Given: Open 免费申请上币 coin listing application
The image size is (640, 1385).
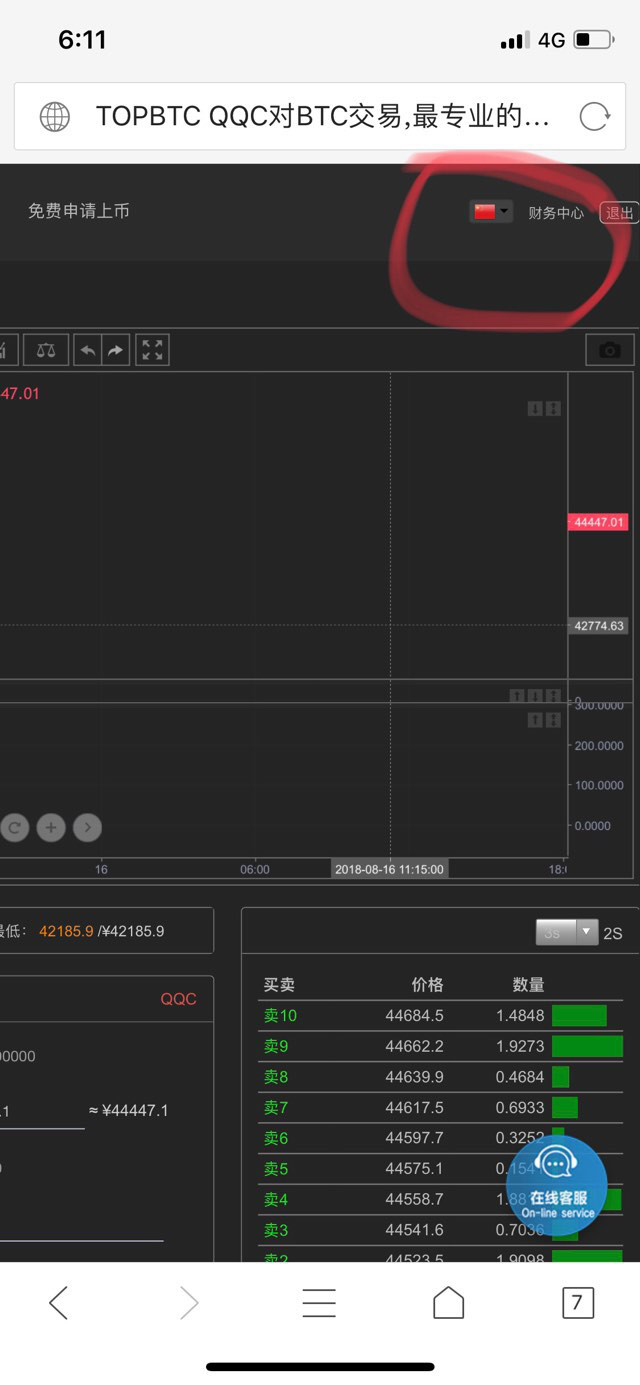Looking at the screenshot, I should click(79, 211).
